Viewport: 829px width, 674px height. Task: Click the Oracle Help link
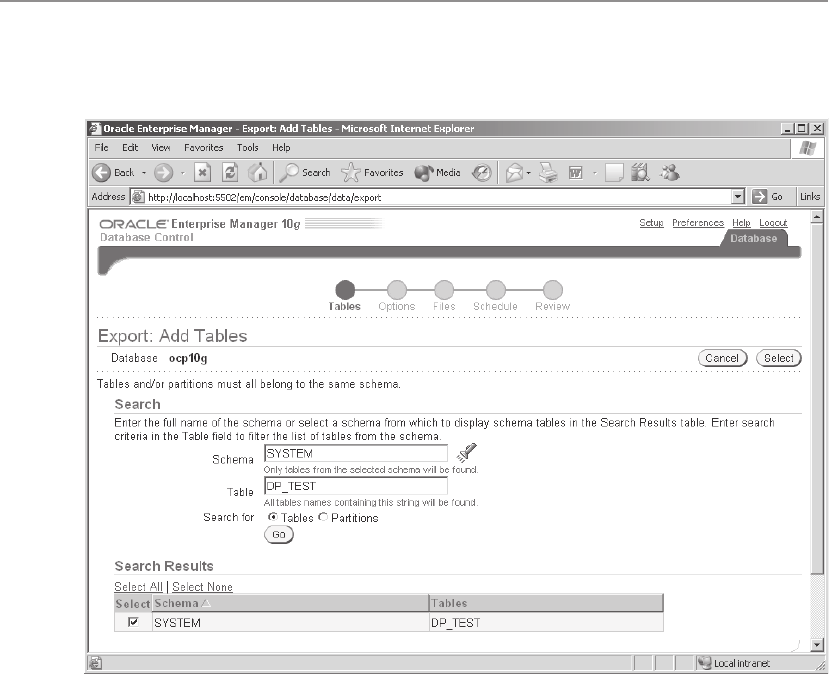coord(741,223)
